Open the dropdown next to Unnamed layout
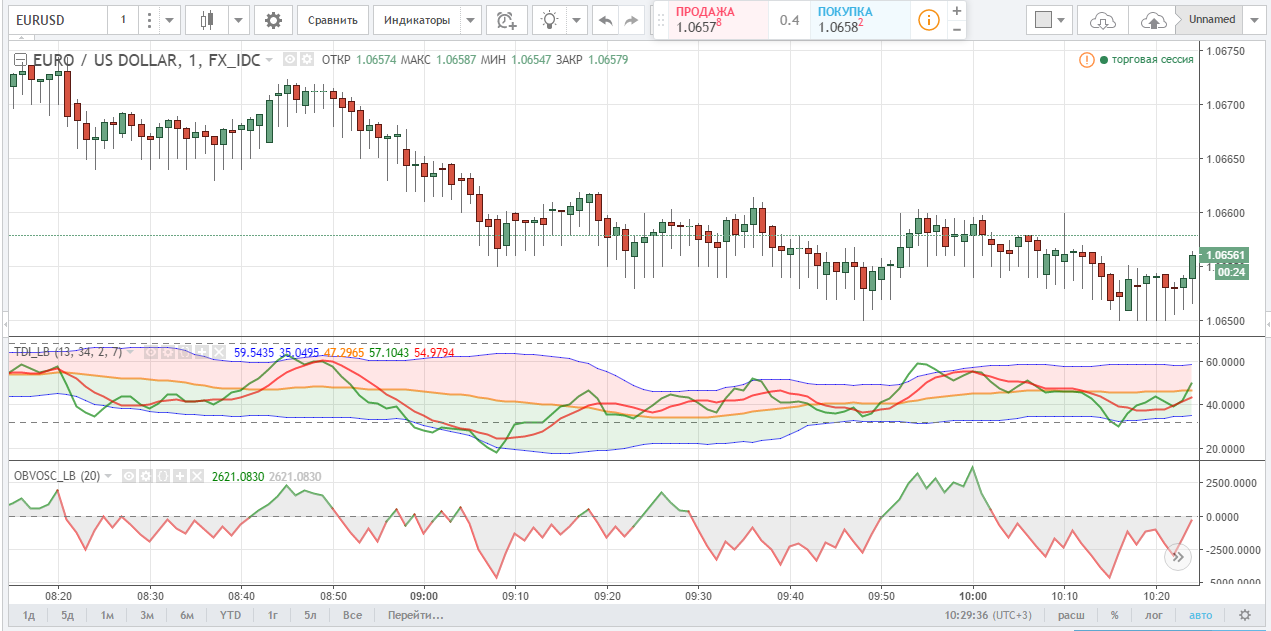The width and height of the screenshot is (1271, 631). tap(1256, 19)
